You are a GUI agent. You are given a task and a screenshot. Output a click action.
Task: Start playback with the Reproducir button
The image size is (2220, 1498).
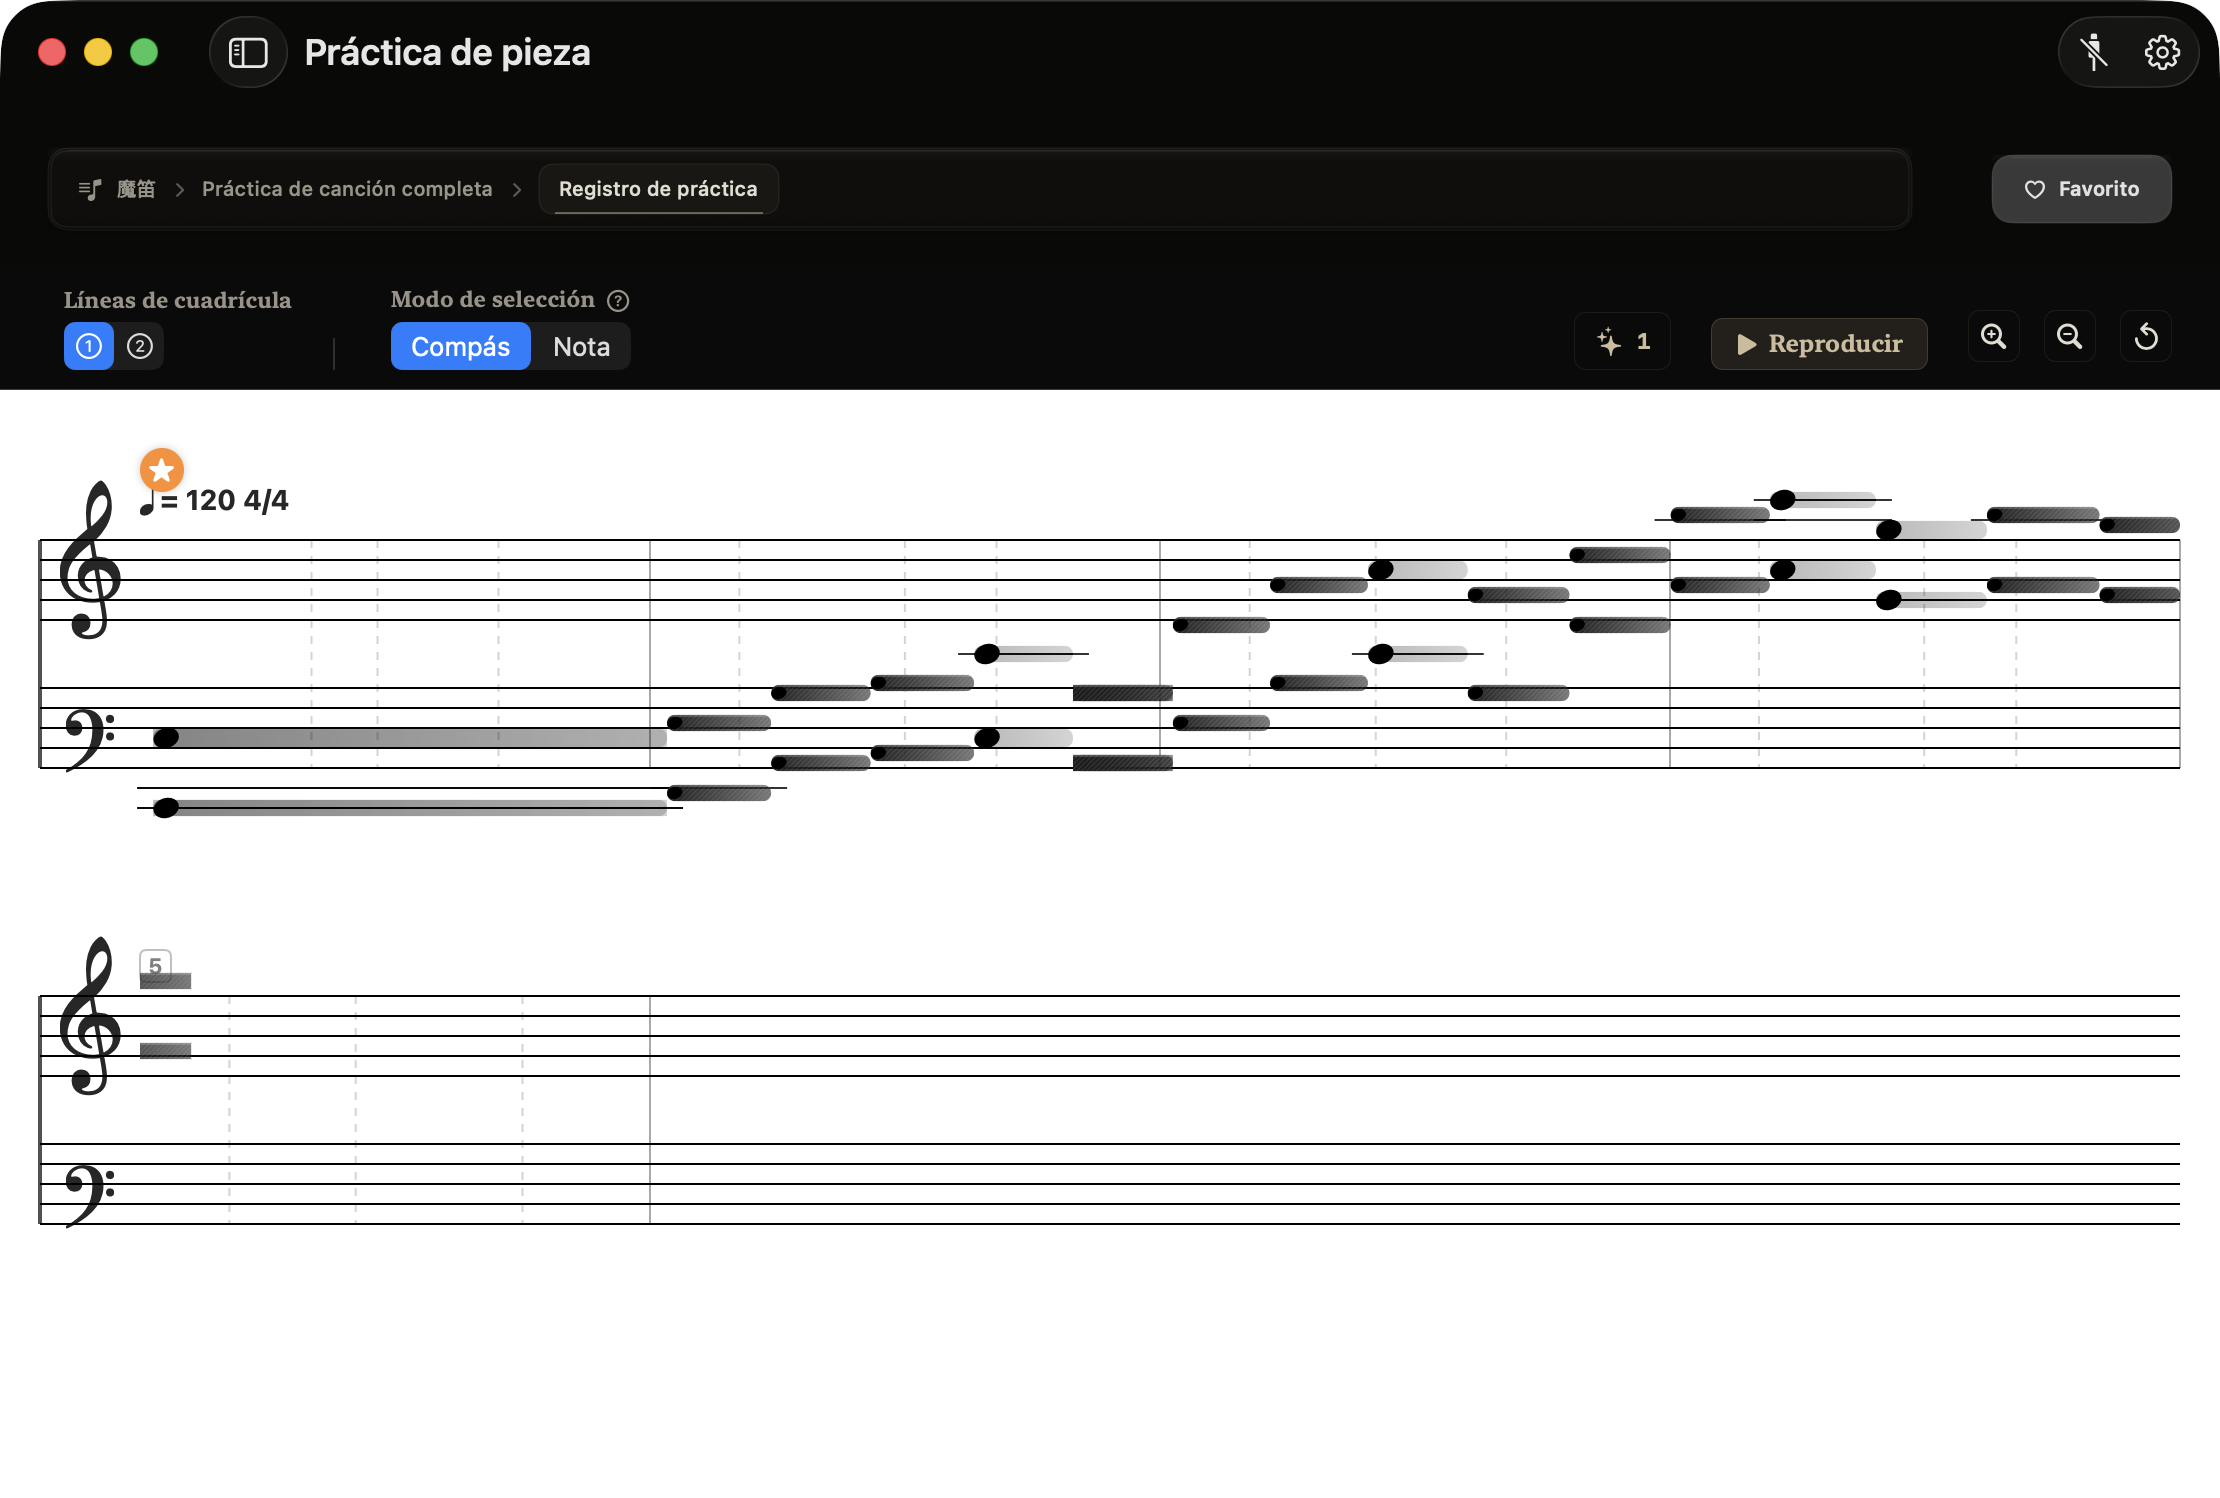[x=1819, y=344]
